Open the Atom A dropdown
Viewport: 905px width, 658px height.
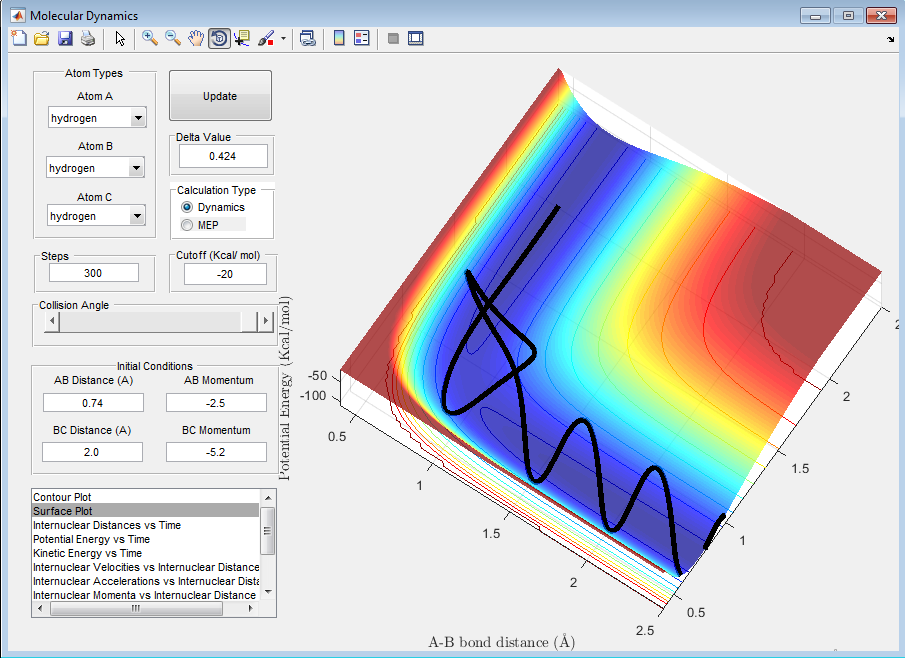[138, 118]
